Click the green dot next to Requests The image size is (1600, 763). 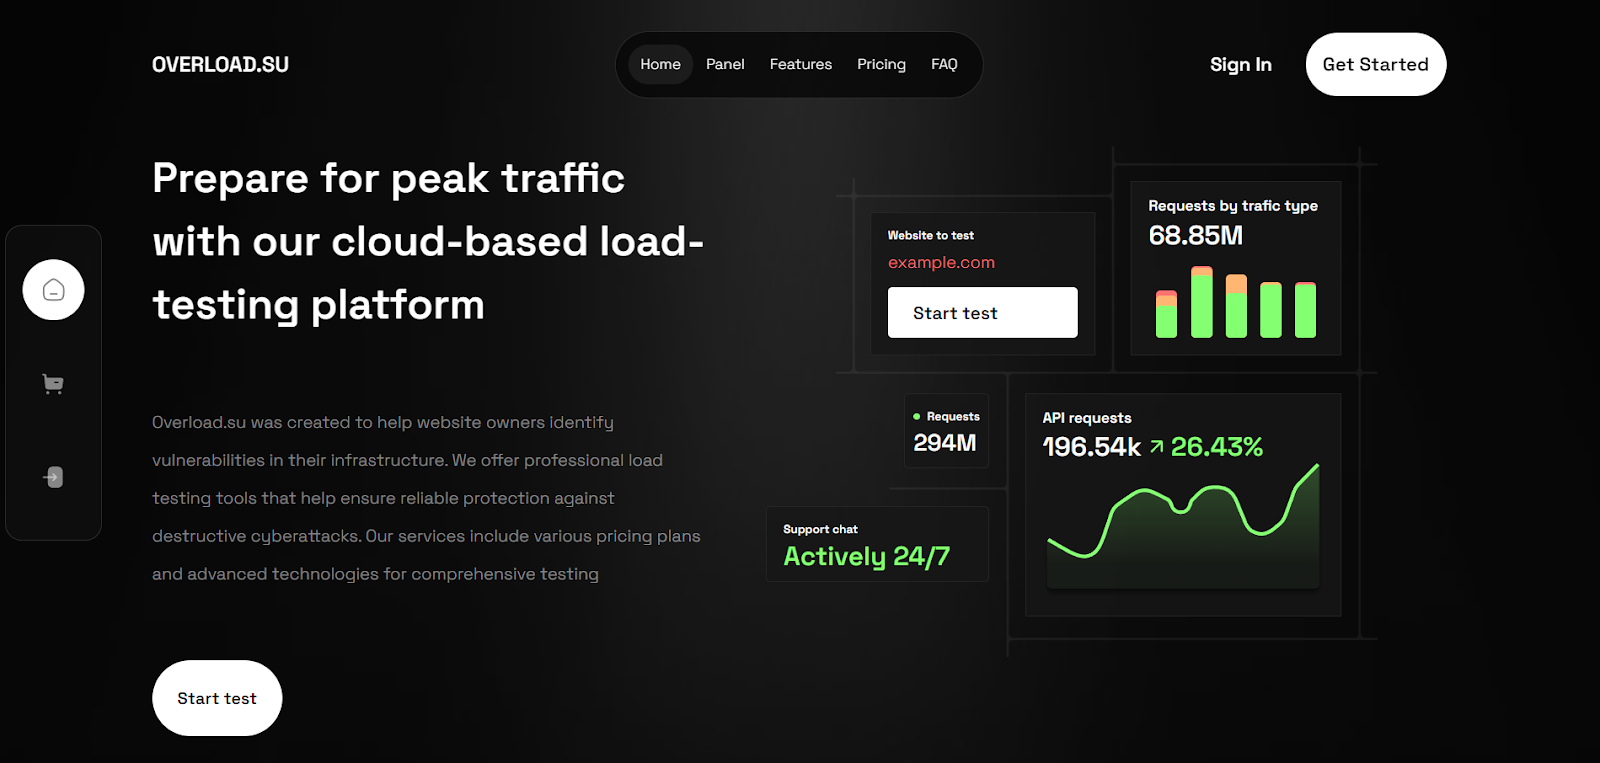coord(917,416)
